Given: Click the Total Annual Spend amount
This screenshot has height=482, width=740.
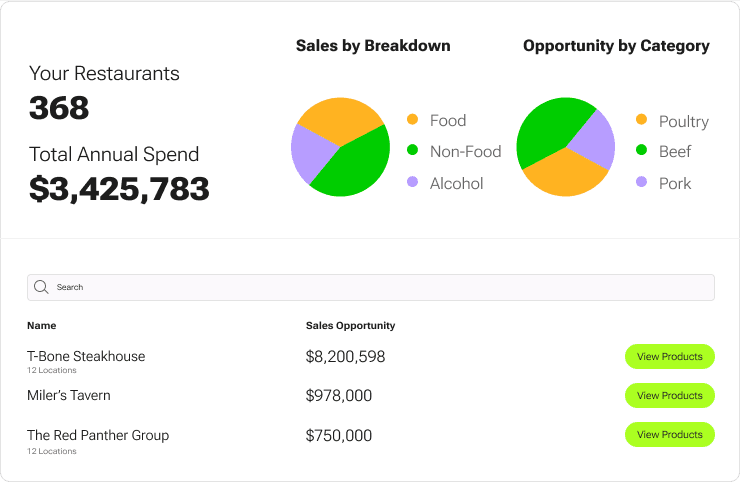Looking at the screenshot, I should point(119,188).
